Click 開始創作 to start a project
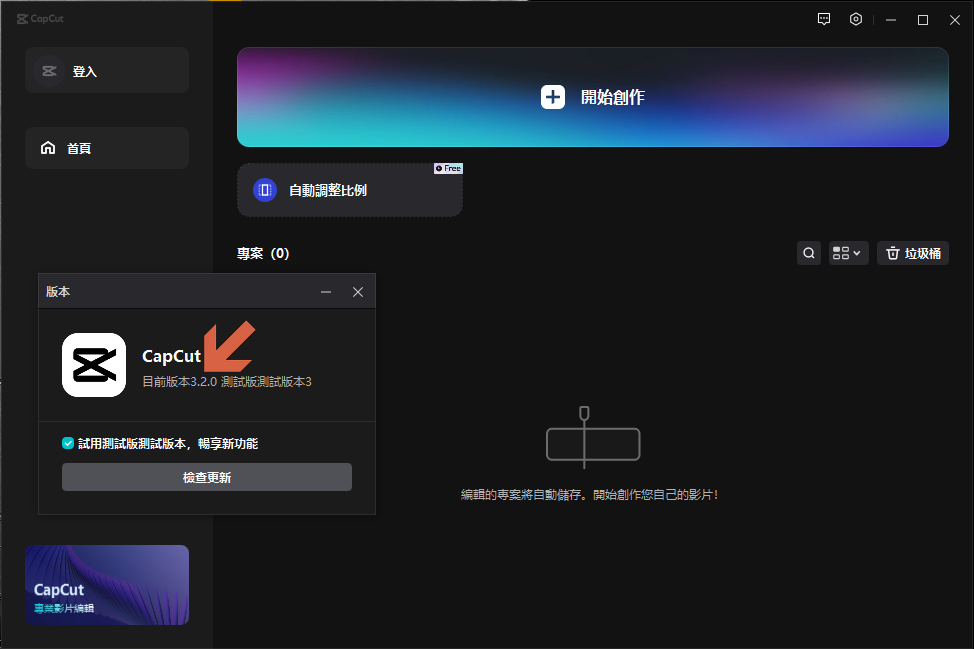Image resolution: width=974 pixels, height=649 pixels. tap(593, 98)
